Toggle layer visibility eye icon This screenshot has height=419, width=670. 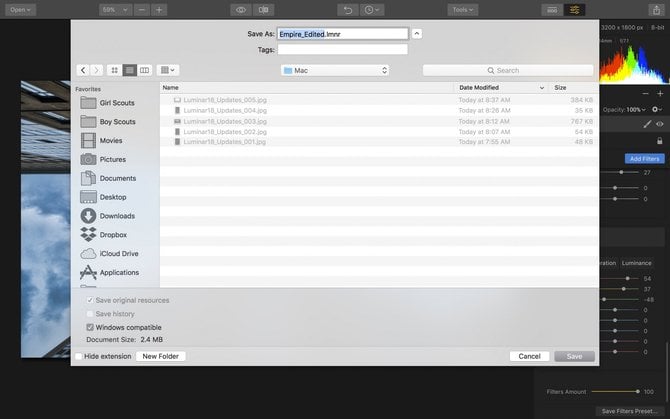[660, 124]
